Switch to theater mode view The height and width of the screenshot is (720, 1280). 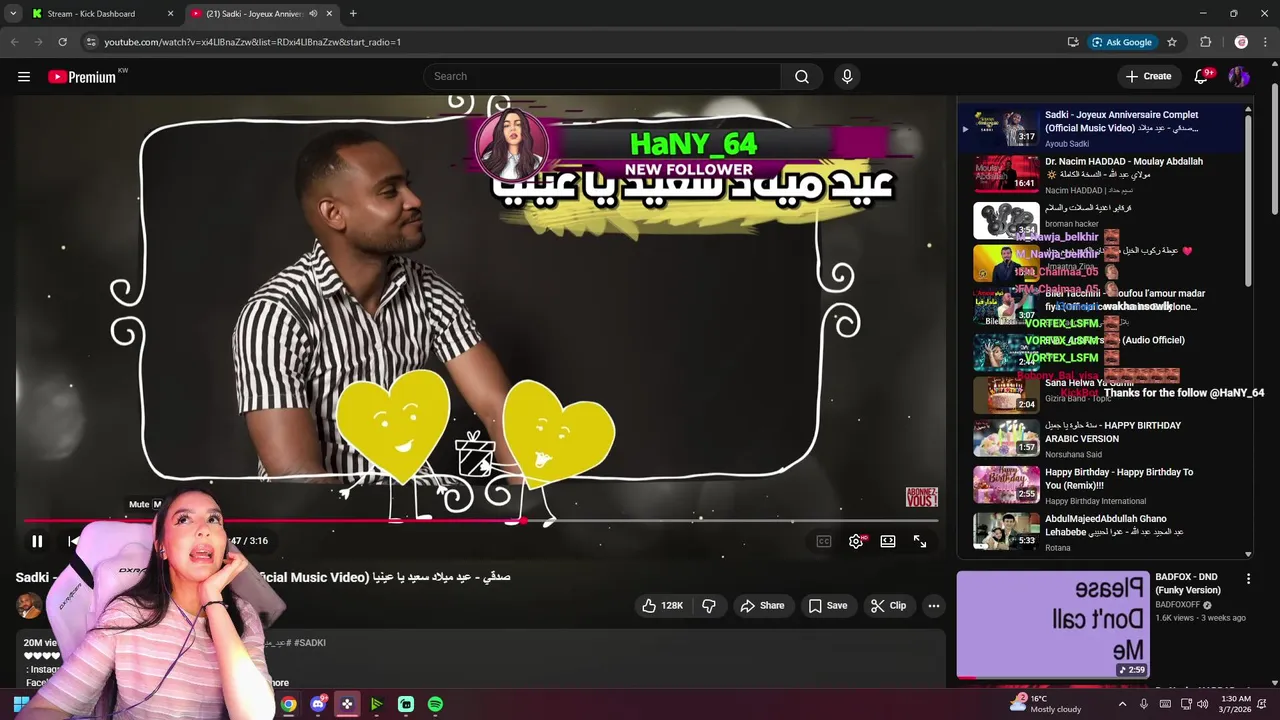point(888,541)
